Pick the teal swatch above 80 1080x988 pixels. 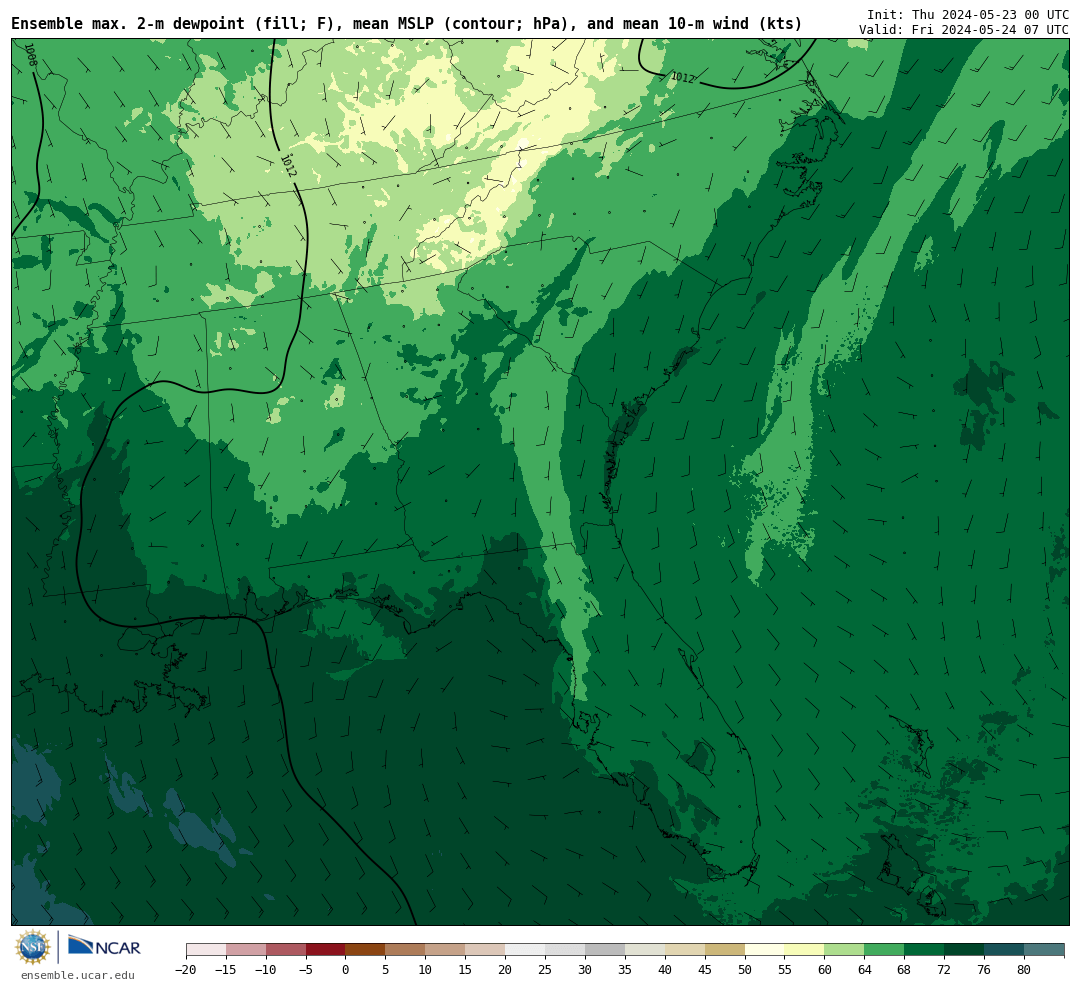[1045, 950]
